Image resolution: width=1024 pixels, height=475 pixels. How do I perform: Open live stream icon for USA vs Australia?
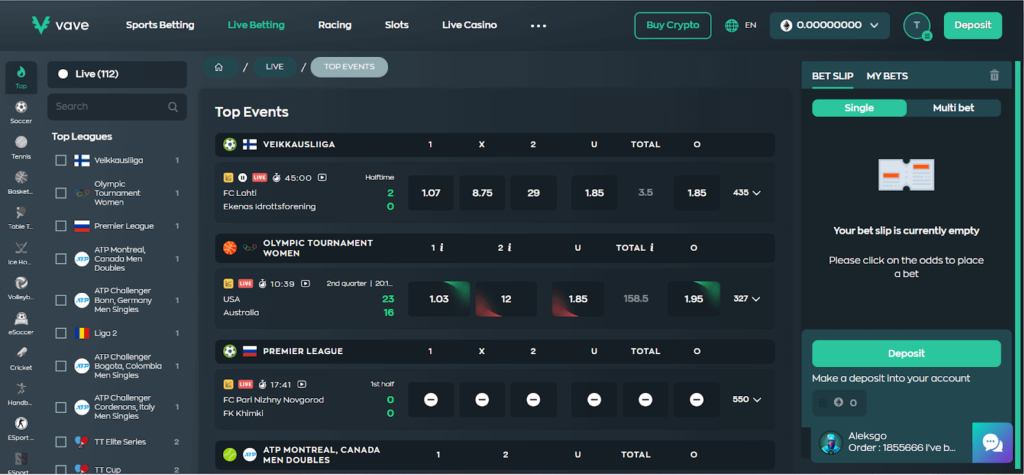(x=305, y=284)
